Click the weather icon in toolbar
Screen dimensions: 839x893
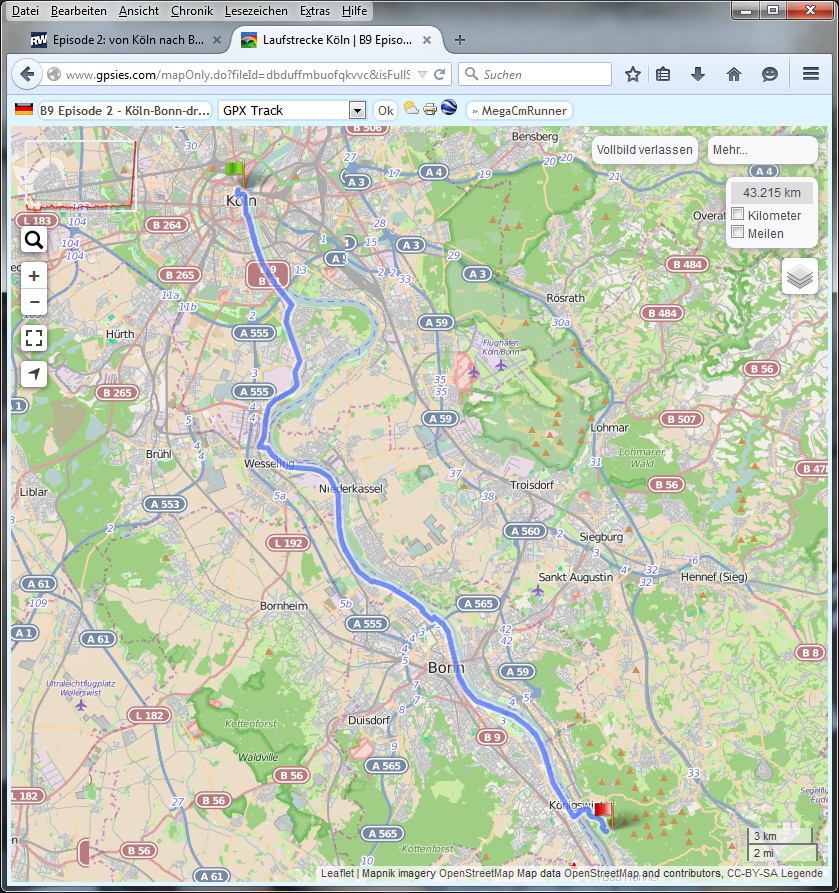(x=411, y=110)
